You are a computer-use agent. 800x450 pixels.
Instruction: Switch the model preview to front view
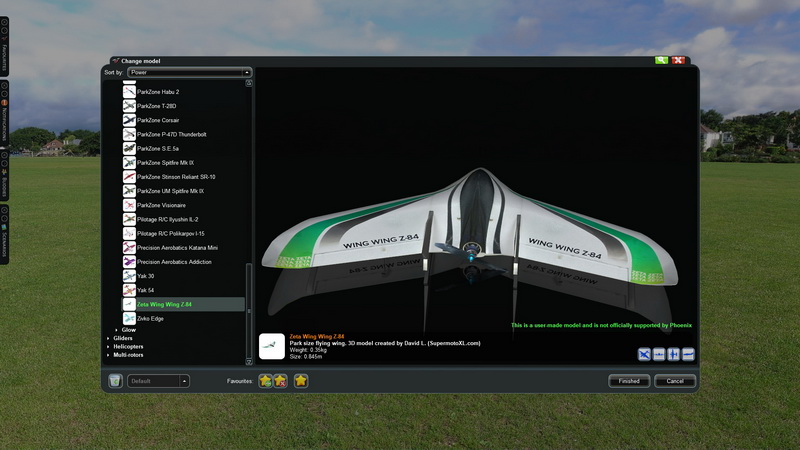point(659,354)
